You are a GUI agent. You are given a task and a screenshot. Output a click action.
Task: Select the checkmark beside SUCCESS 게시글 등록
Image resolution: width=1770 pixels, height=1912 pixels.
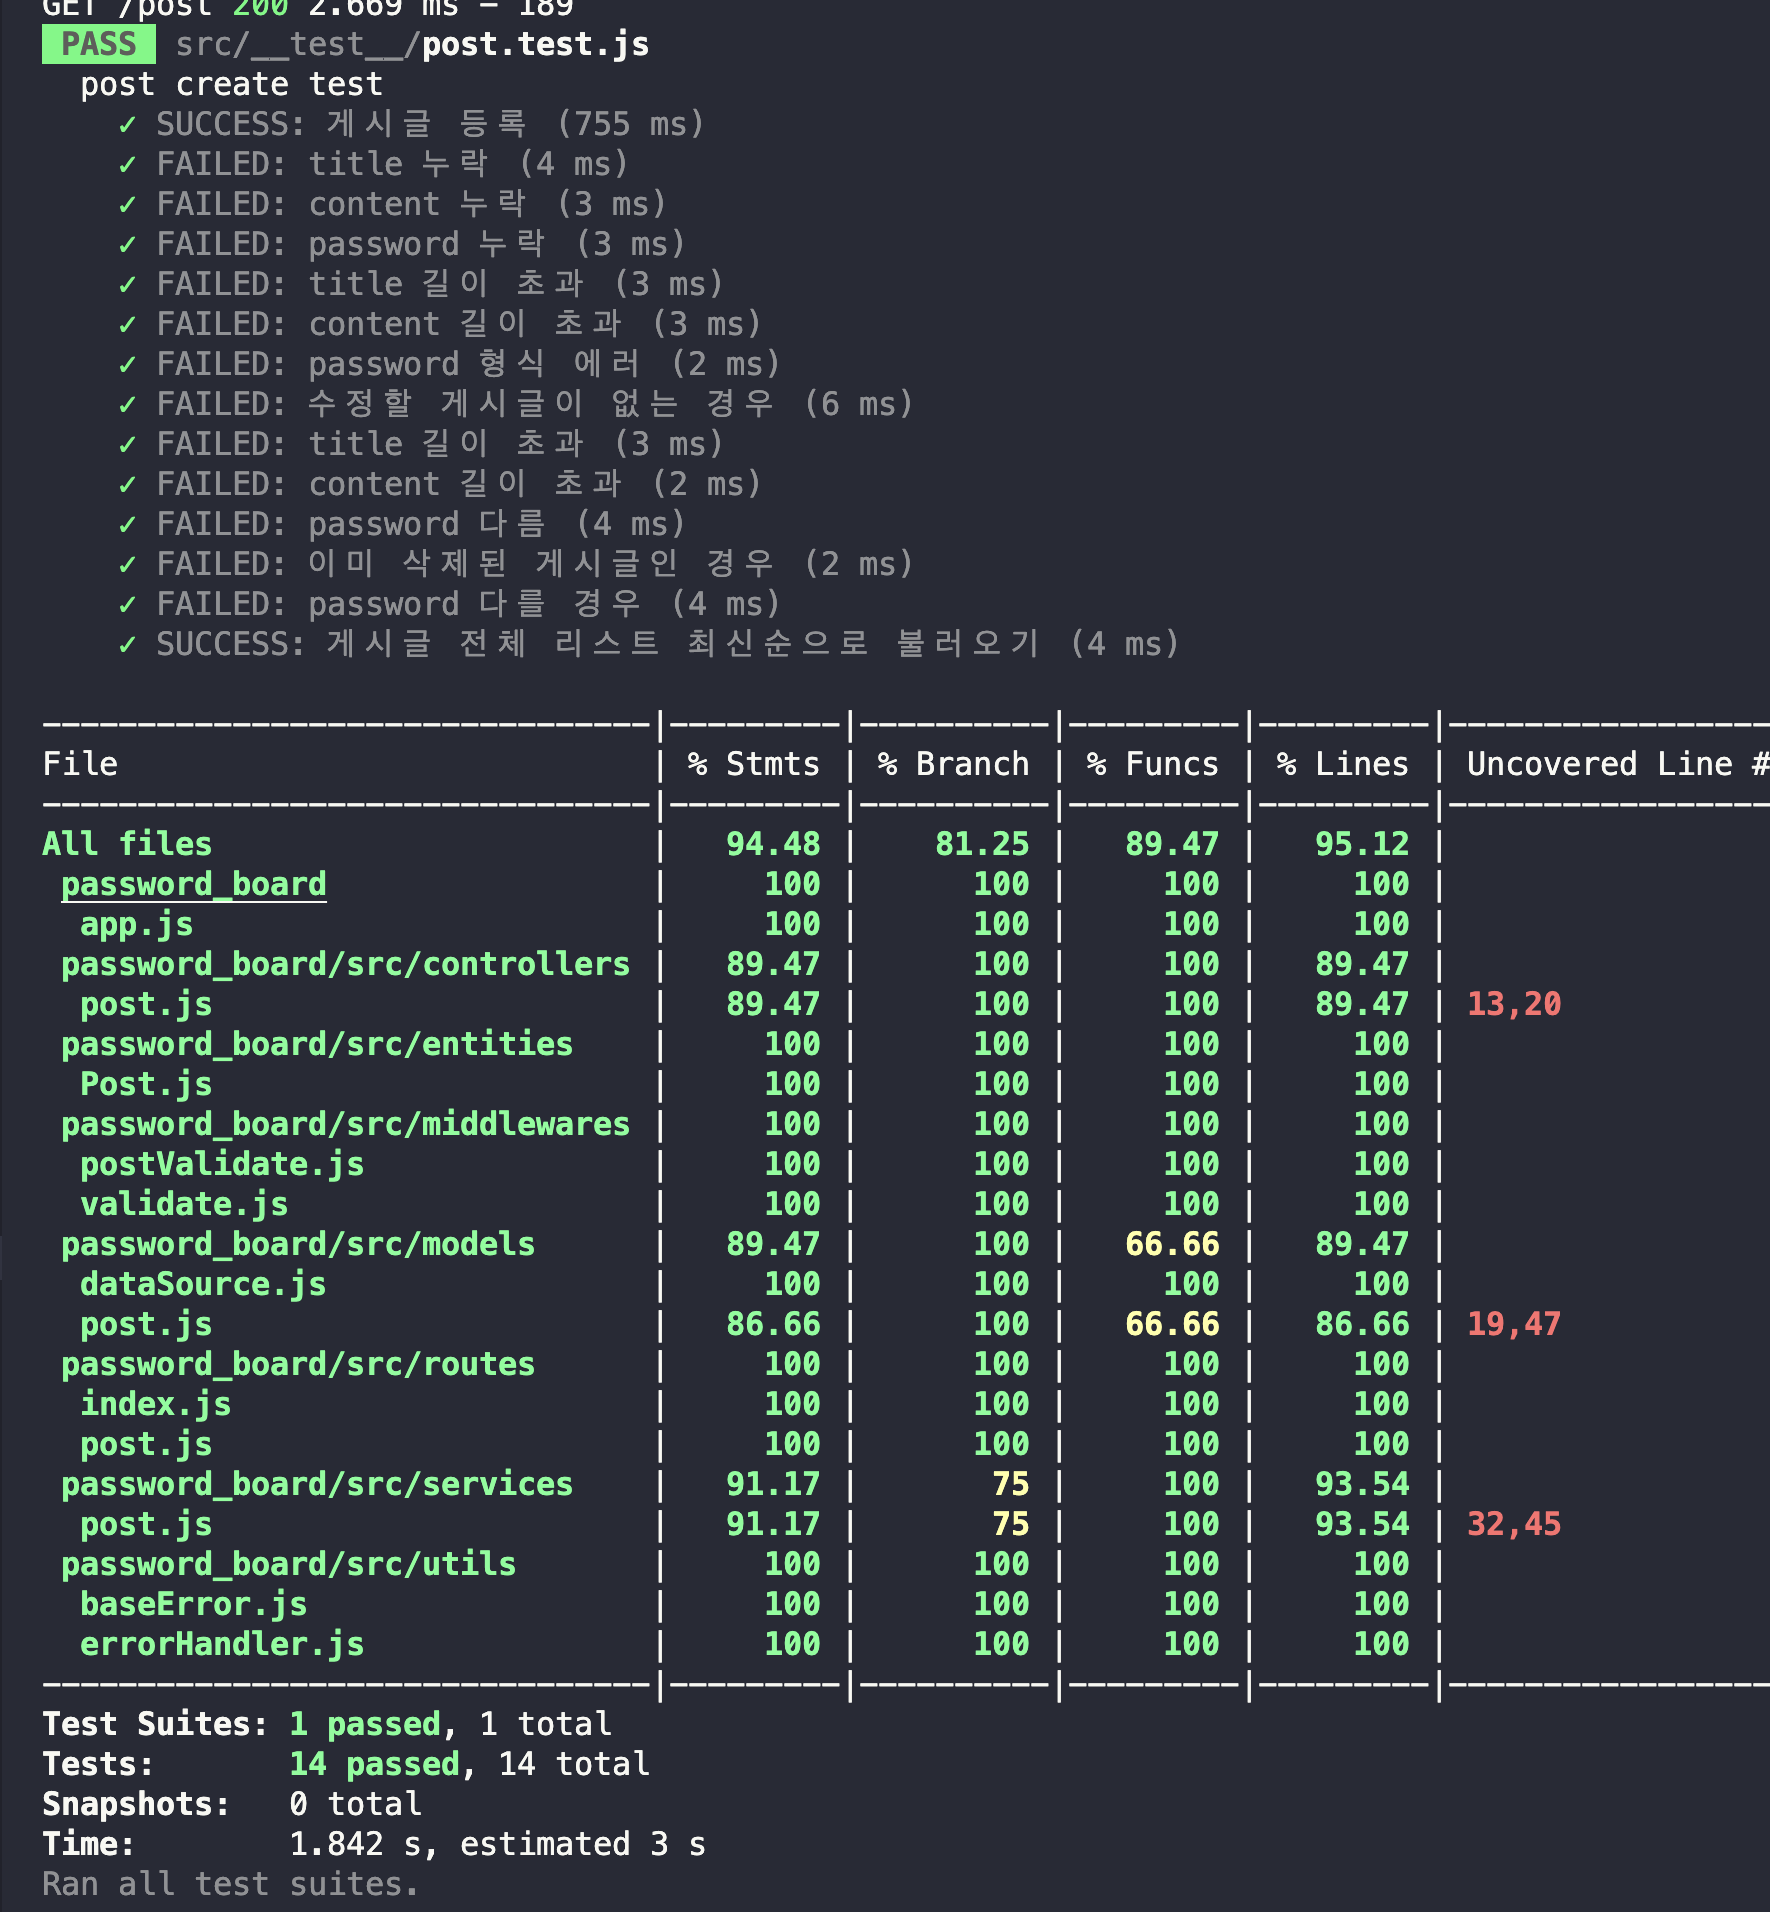(x=127, y=123)
